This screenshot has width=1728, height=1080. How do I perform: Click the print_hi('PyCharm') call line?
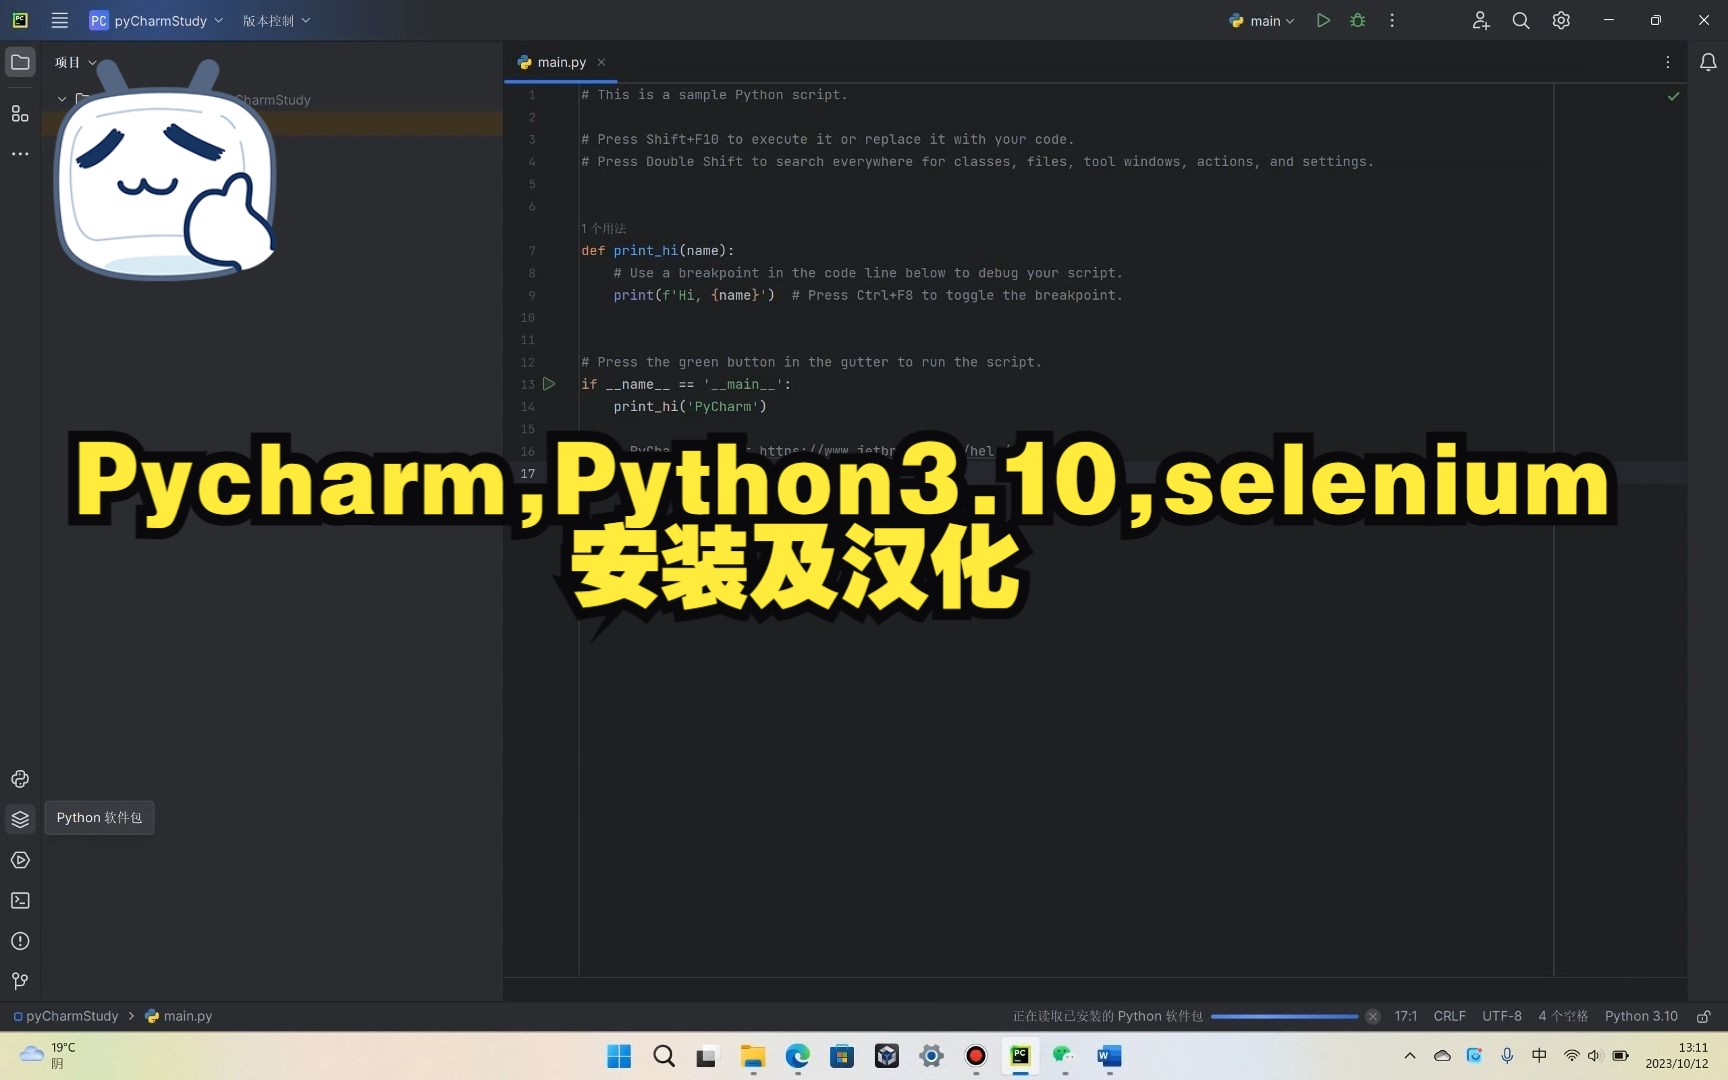[x=690, y=407]
